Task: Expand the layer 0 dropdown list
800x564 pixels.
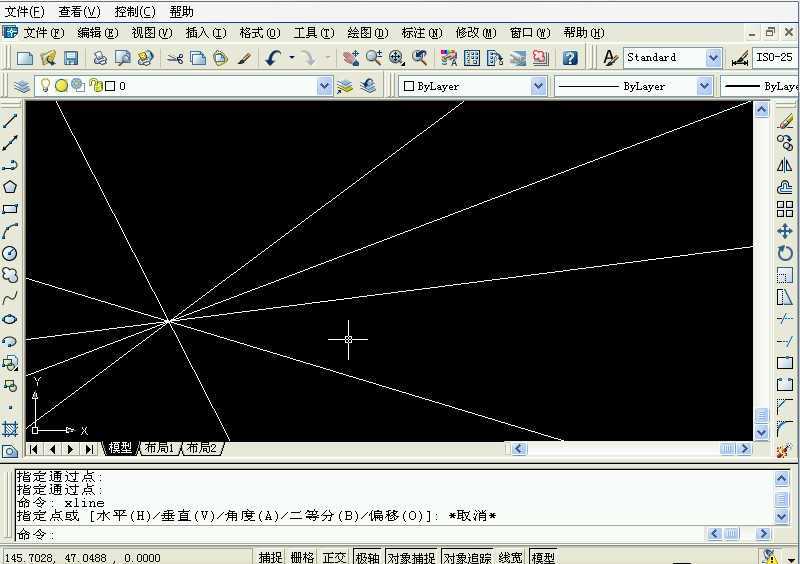Action: (324, 86)
